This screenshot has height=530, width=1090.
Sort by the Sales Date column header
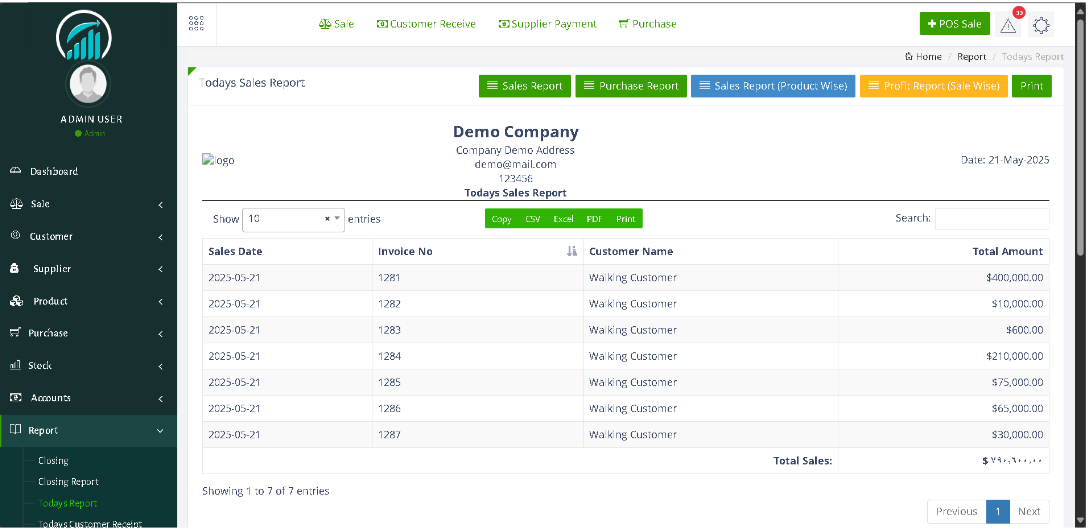pos(287,251)
